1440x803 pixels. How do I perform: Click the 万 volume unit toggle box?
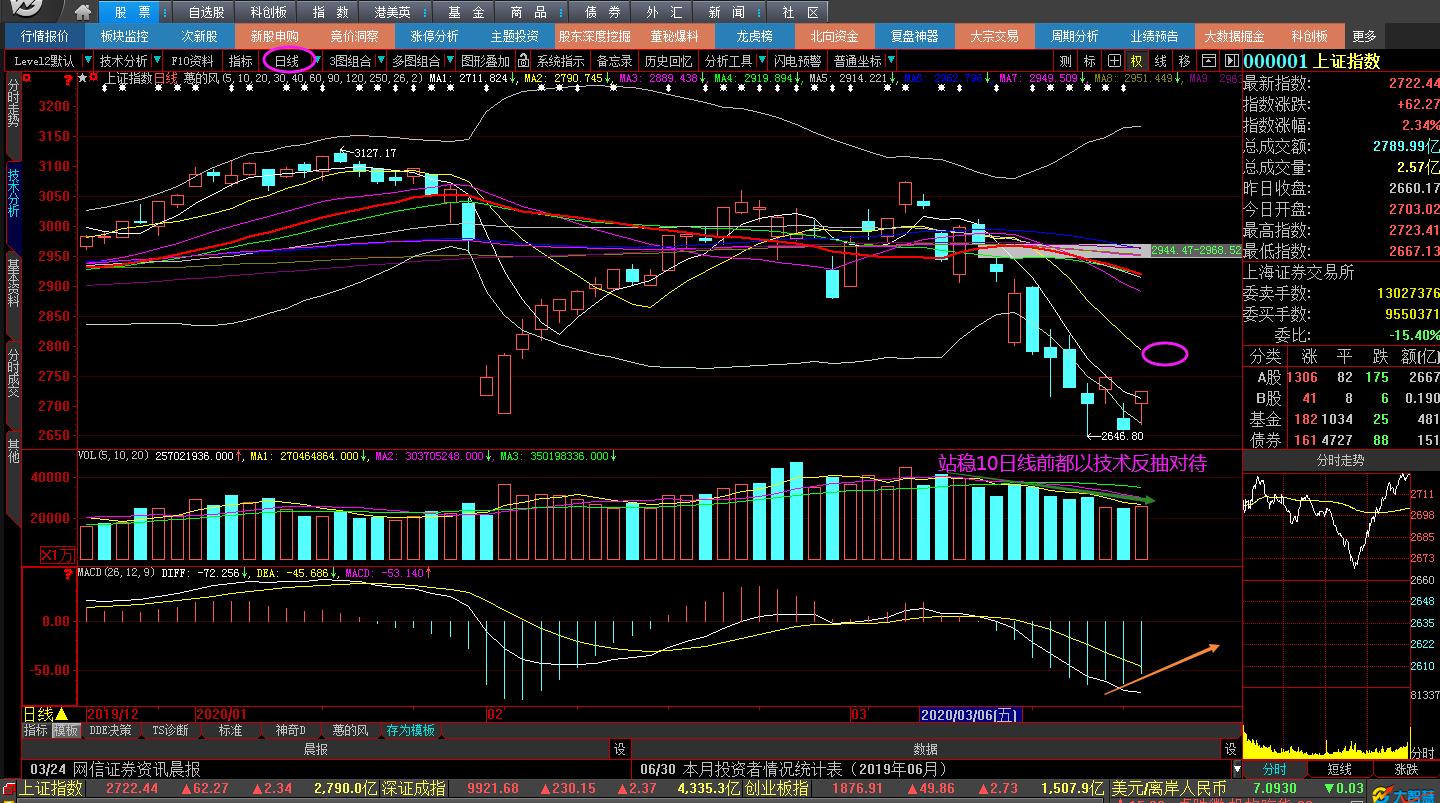click(x=58, y=555)
